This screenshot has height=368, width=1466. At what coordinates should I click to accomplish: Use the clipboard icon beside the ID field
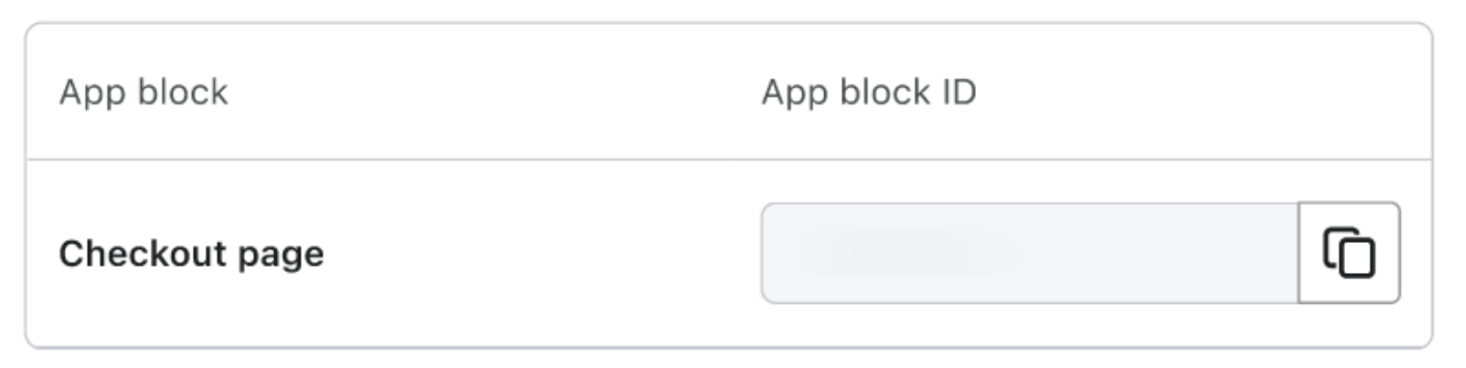pyautogui.click(x=1349, y=253)
